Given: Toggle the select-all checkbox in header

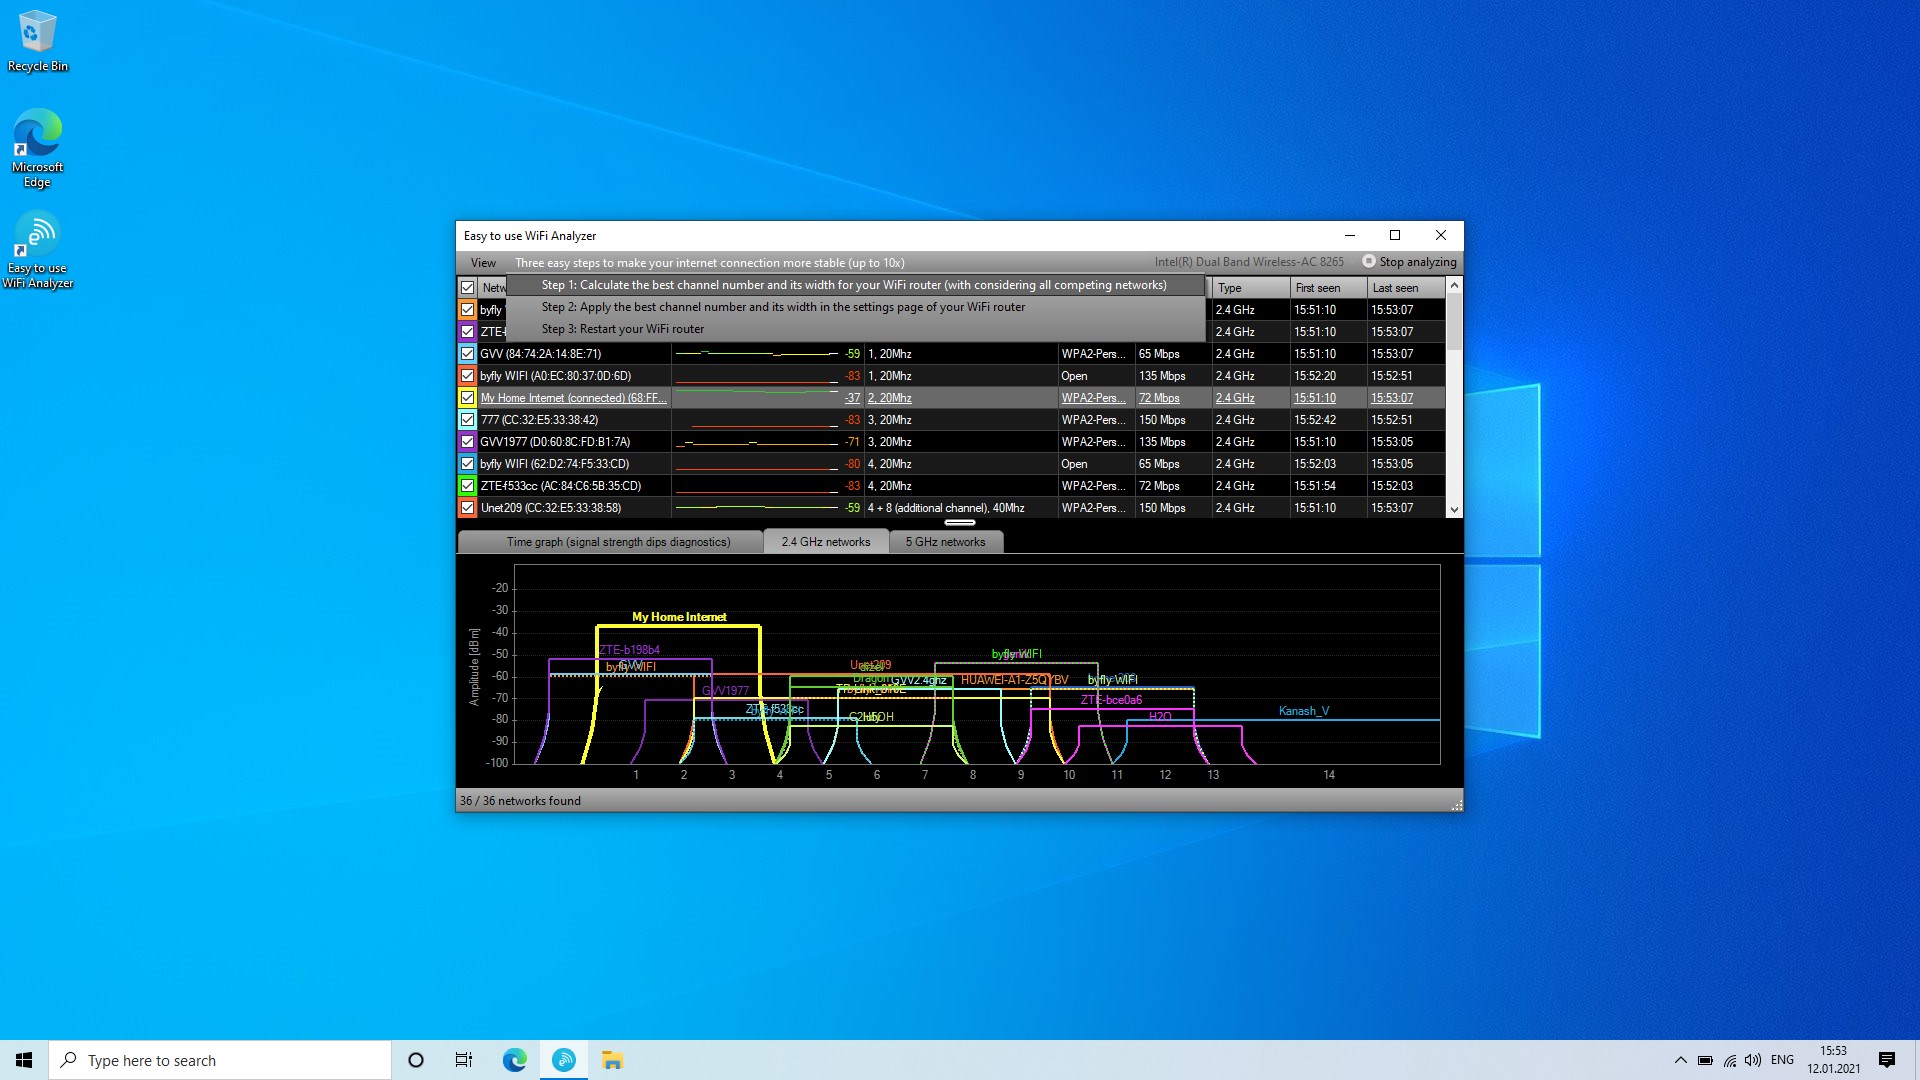Looking at the screenshot, I should [x=467, y=287].
